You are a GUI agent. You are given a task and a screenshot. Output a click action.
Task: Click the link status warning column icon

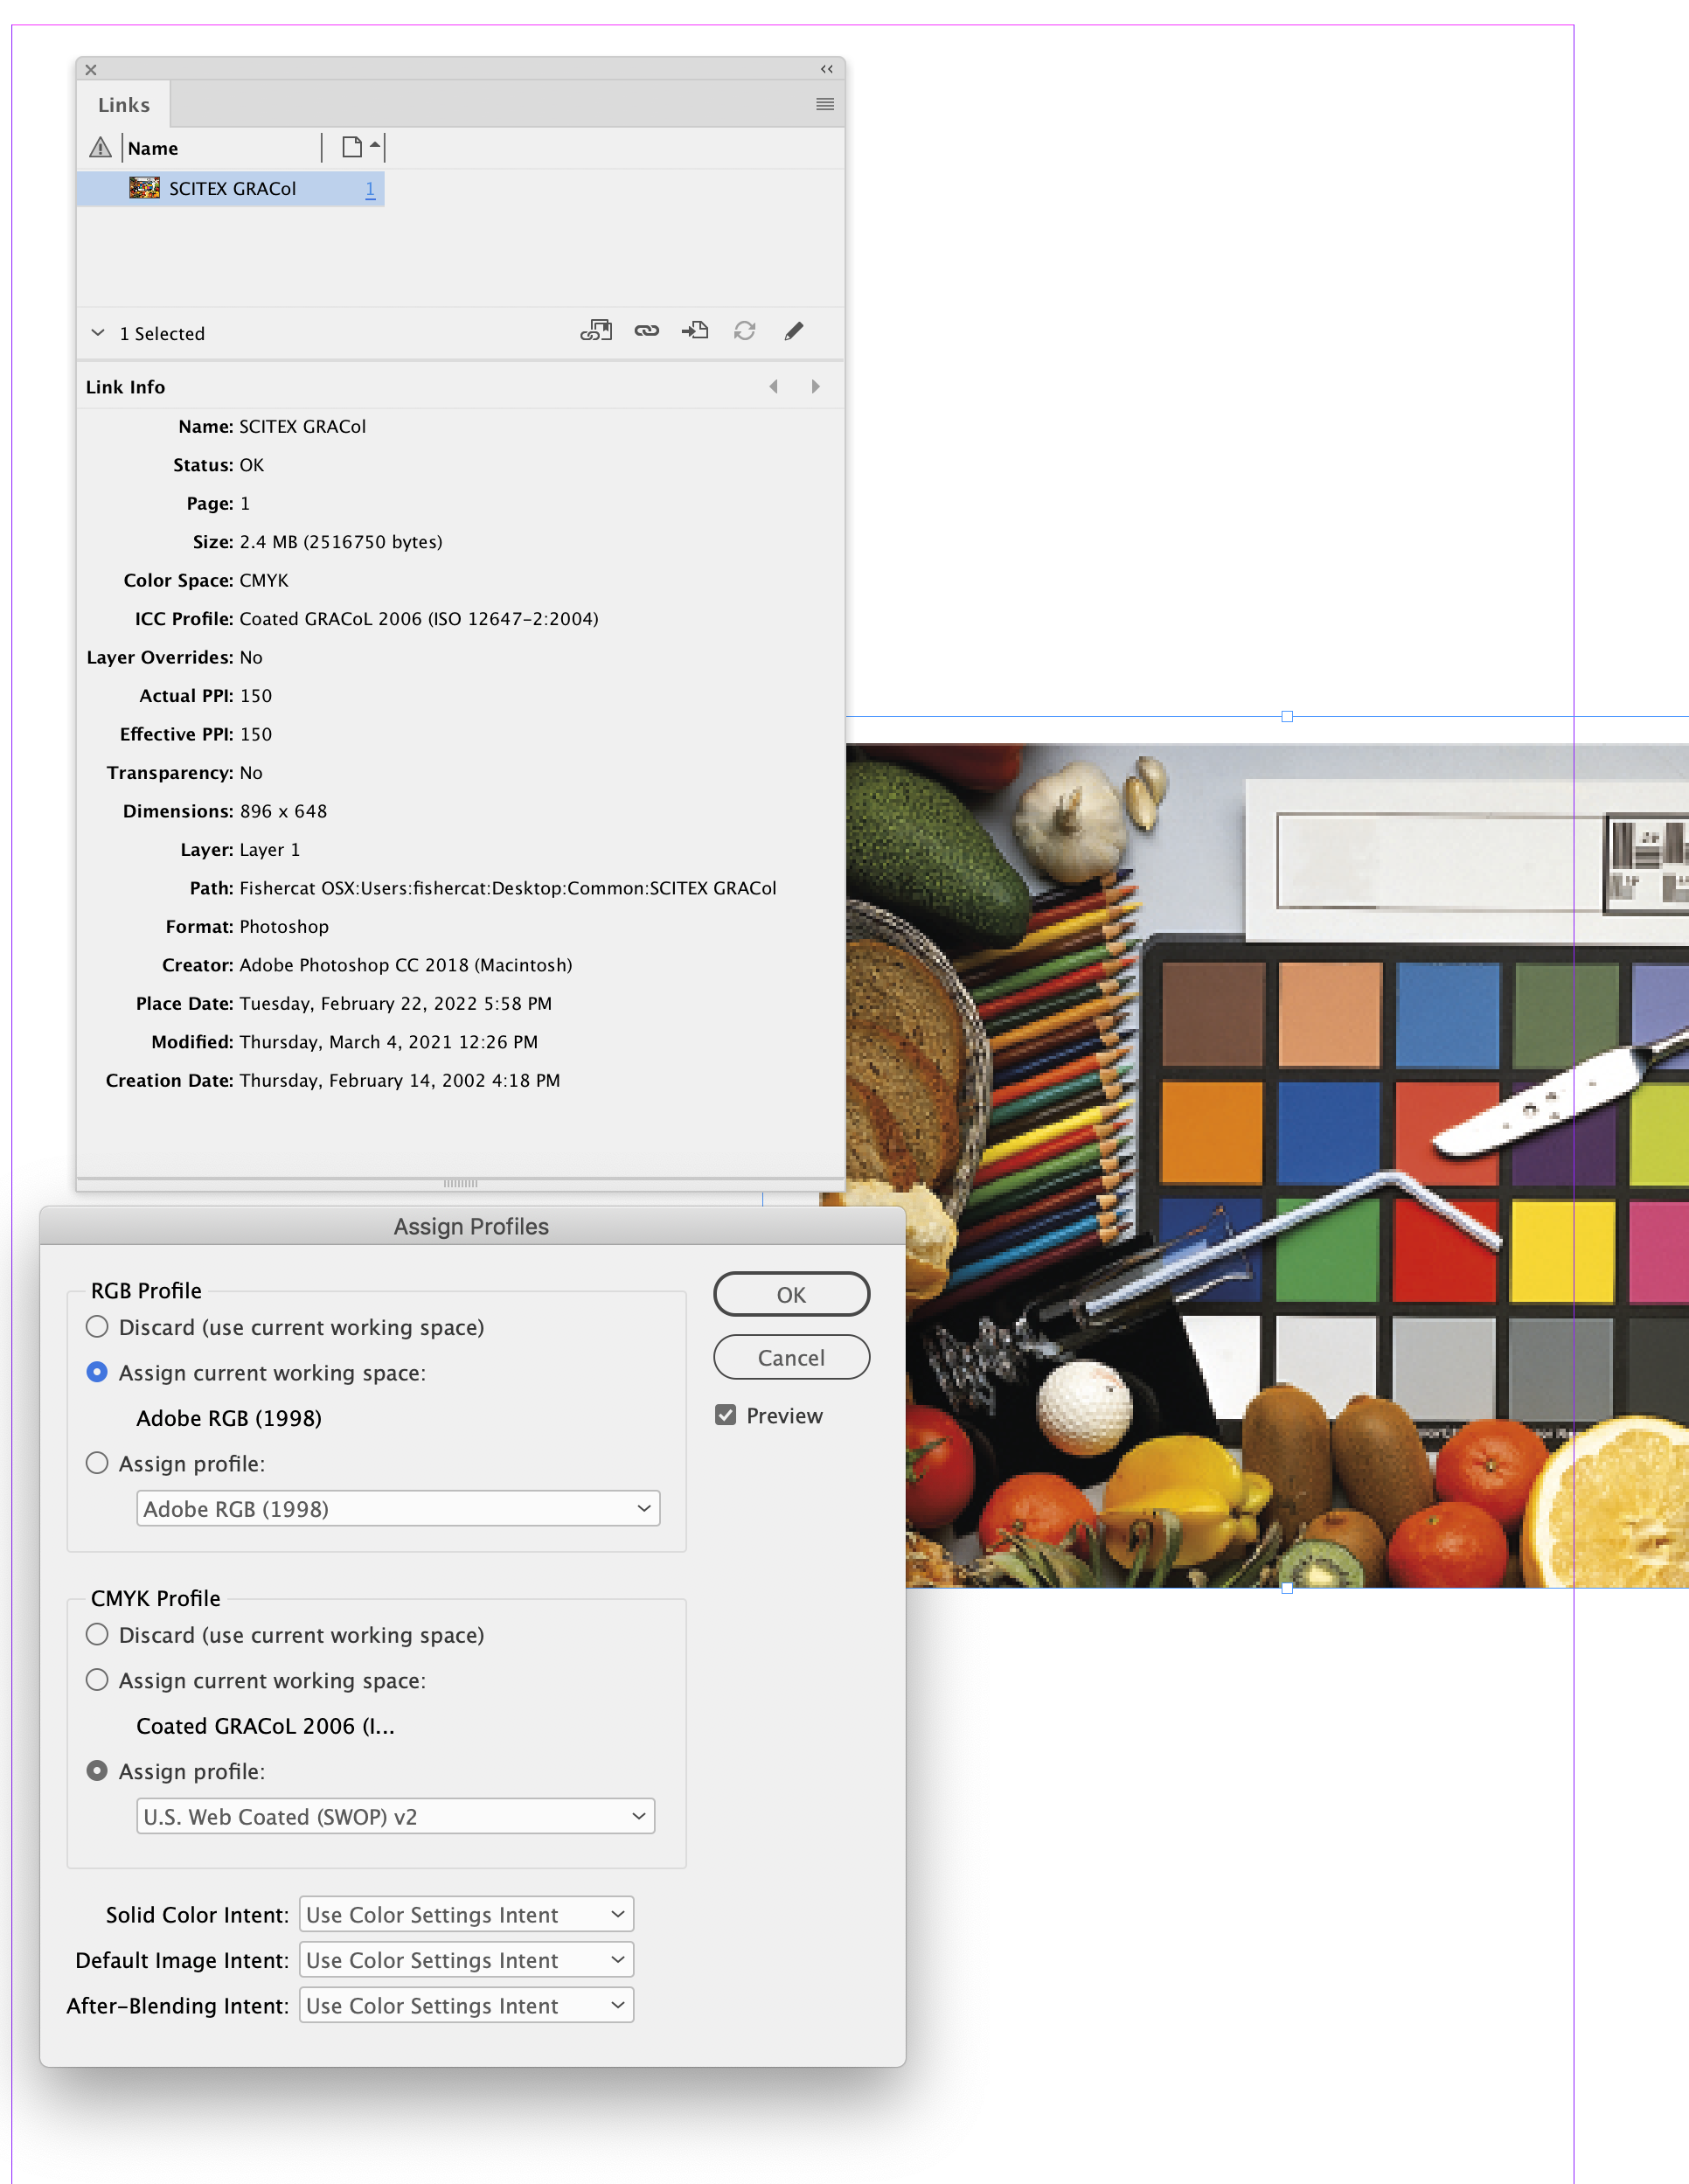click(x=100, y=147)
